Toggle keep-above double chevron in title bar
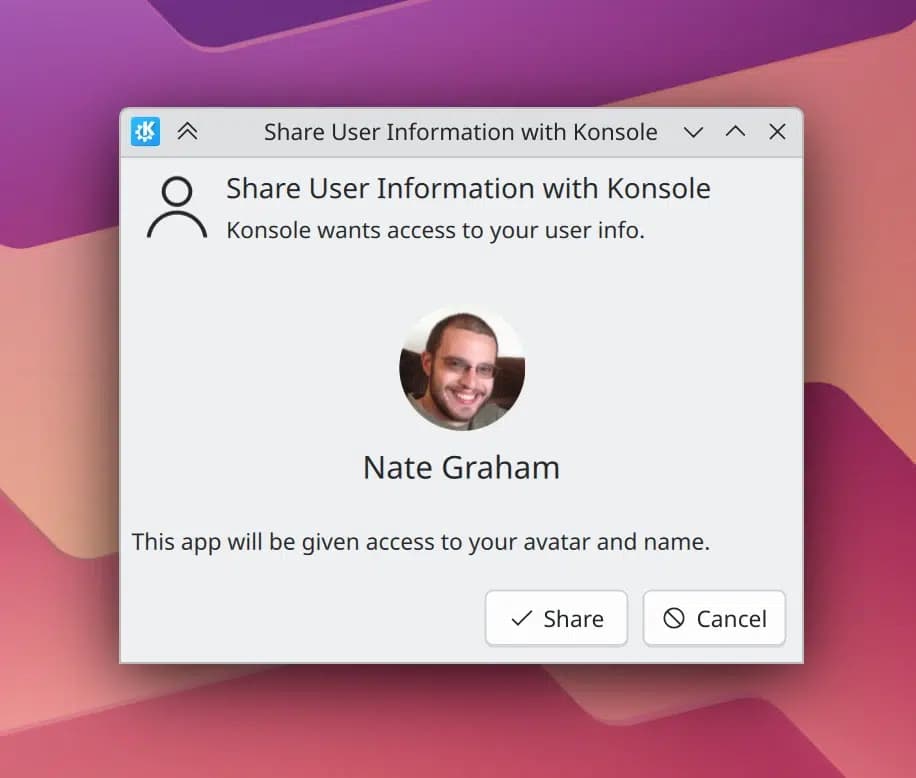 pyautogui.click(x=187, y=131)
